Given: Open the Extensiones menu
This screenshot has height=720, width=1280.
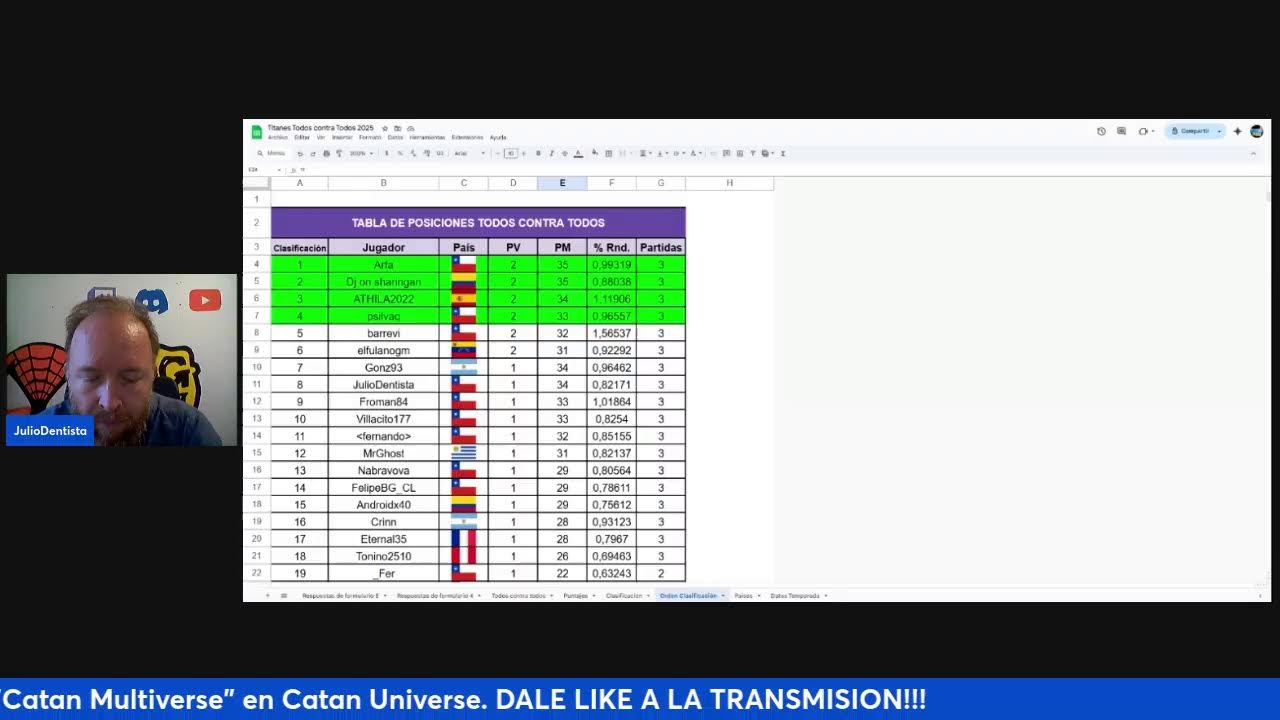Looking at the screenshot, I should click(467, 137).
